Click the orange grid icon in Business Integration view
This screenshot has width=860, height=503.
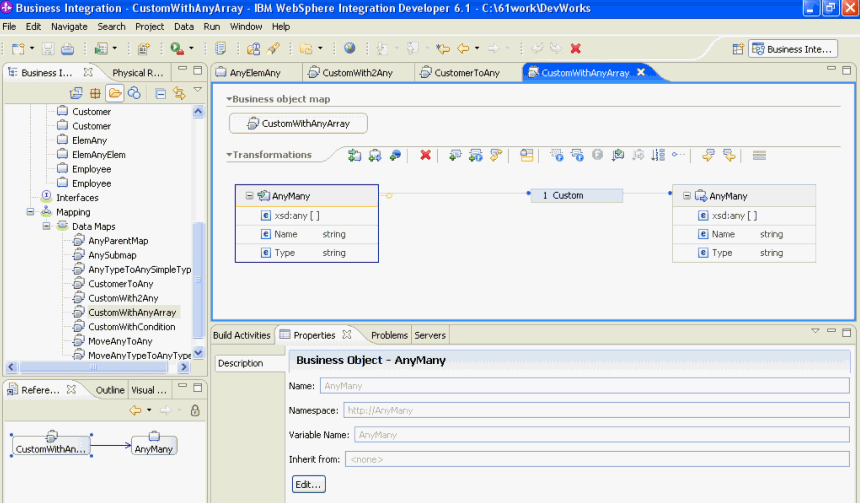click(95, 93)
